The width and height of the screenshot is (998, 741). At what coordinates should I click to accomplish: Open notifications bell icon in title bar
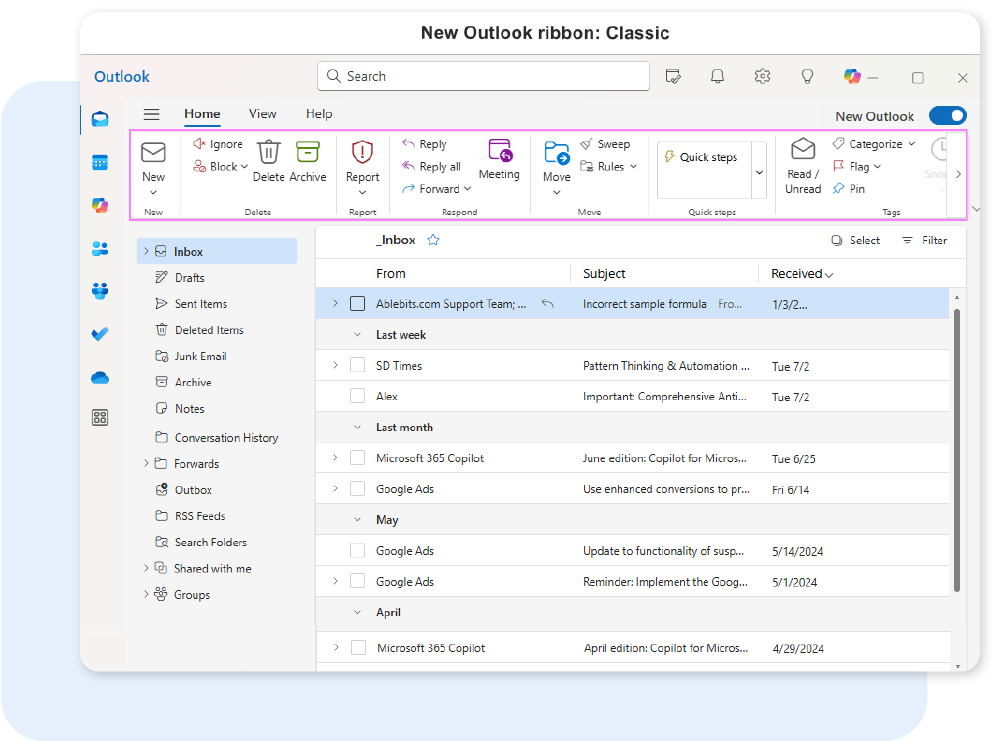click(717, 77)
